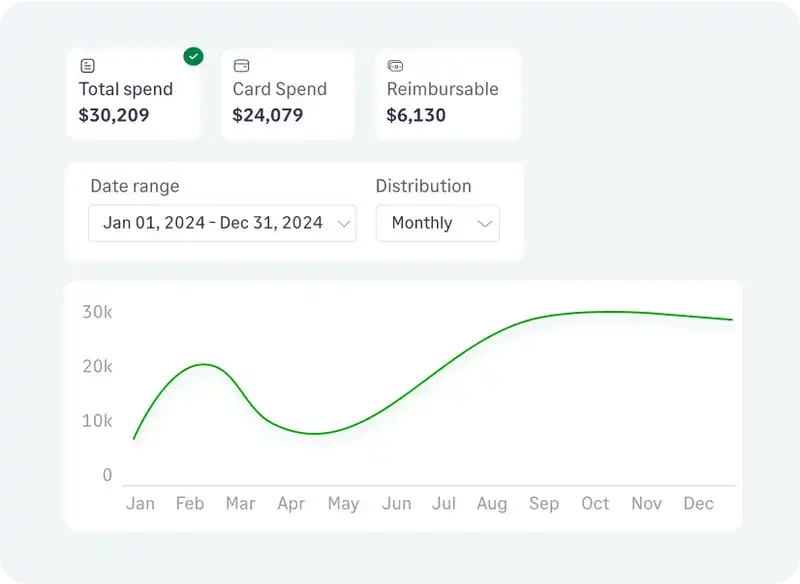Toggle the Total spend card selection
Image resolution: width=800 pixels, height=584 pixels.
[134, 94]
